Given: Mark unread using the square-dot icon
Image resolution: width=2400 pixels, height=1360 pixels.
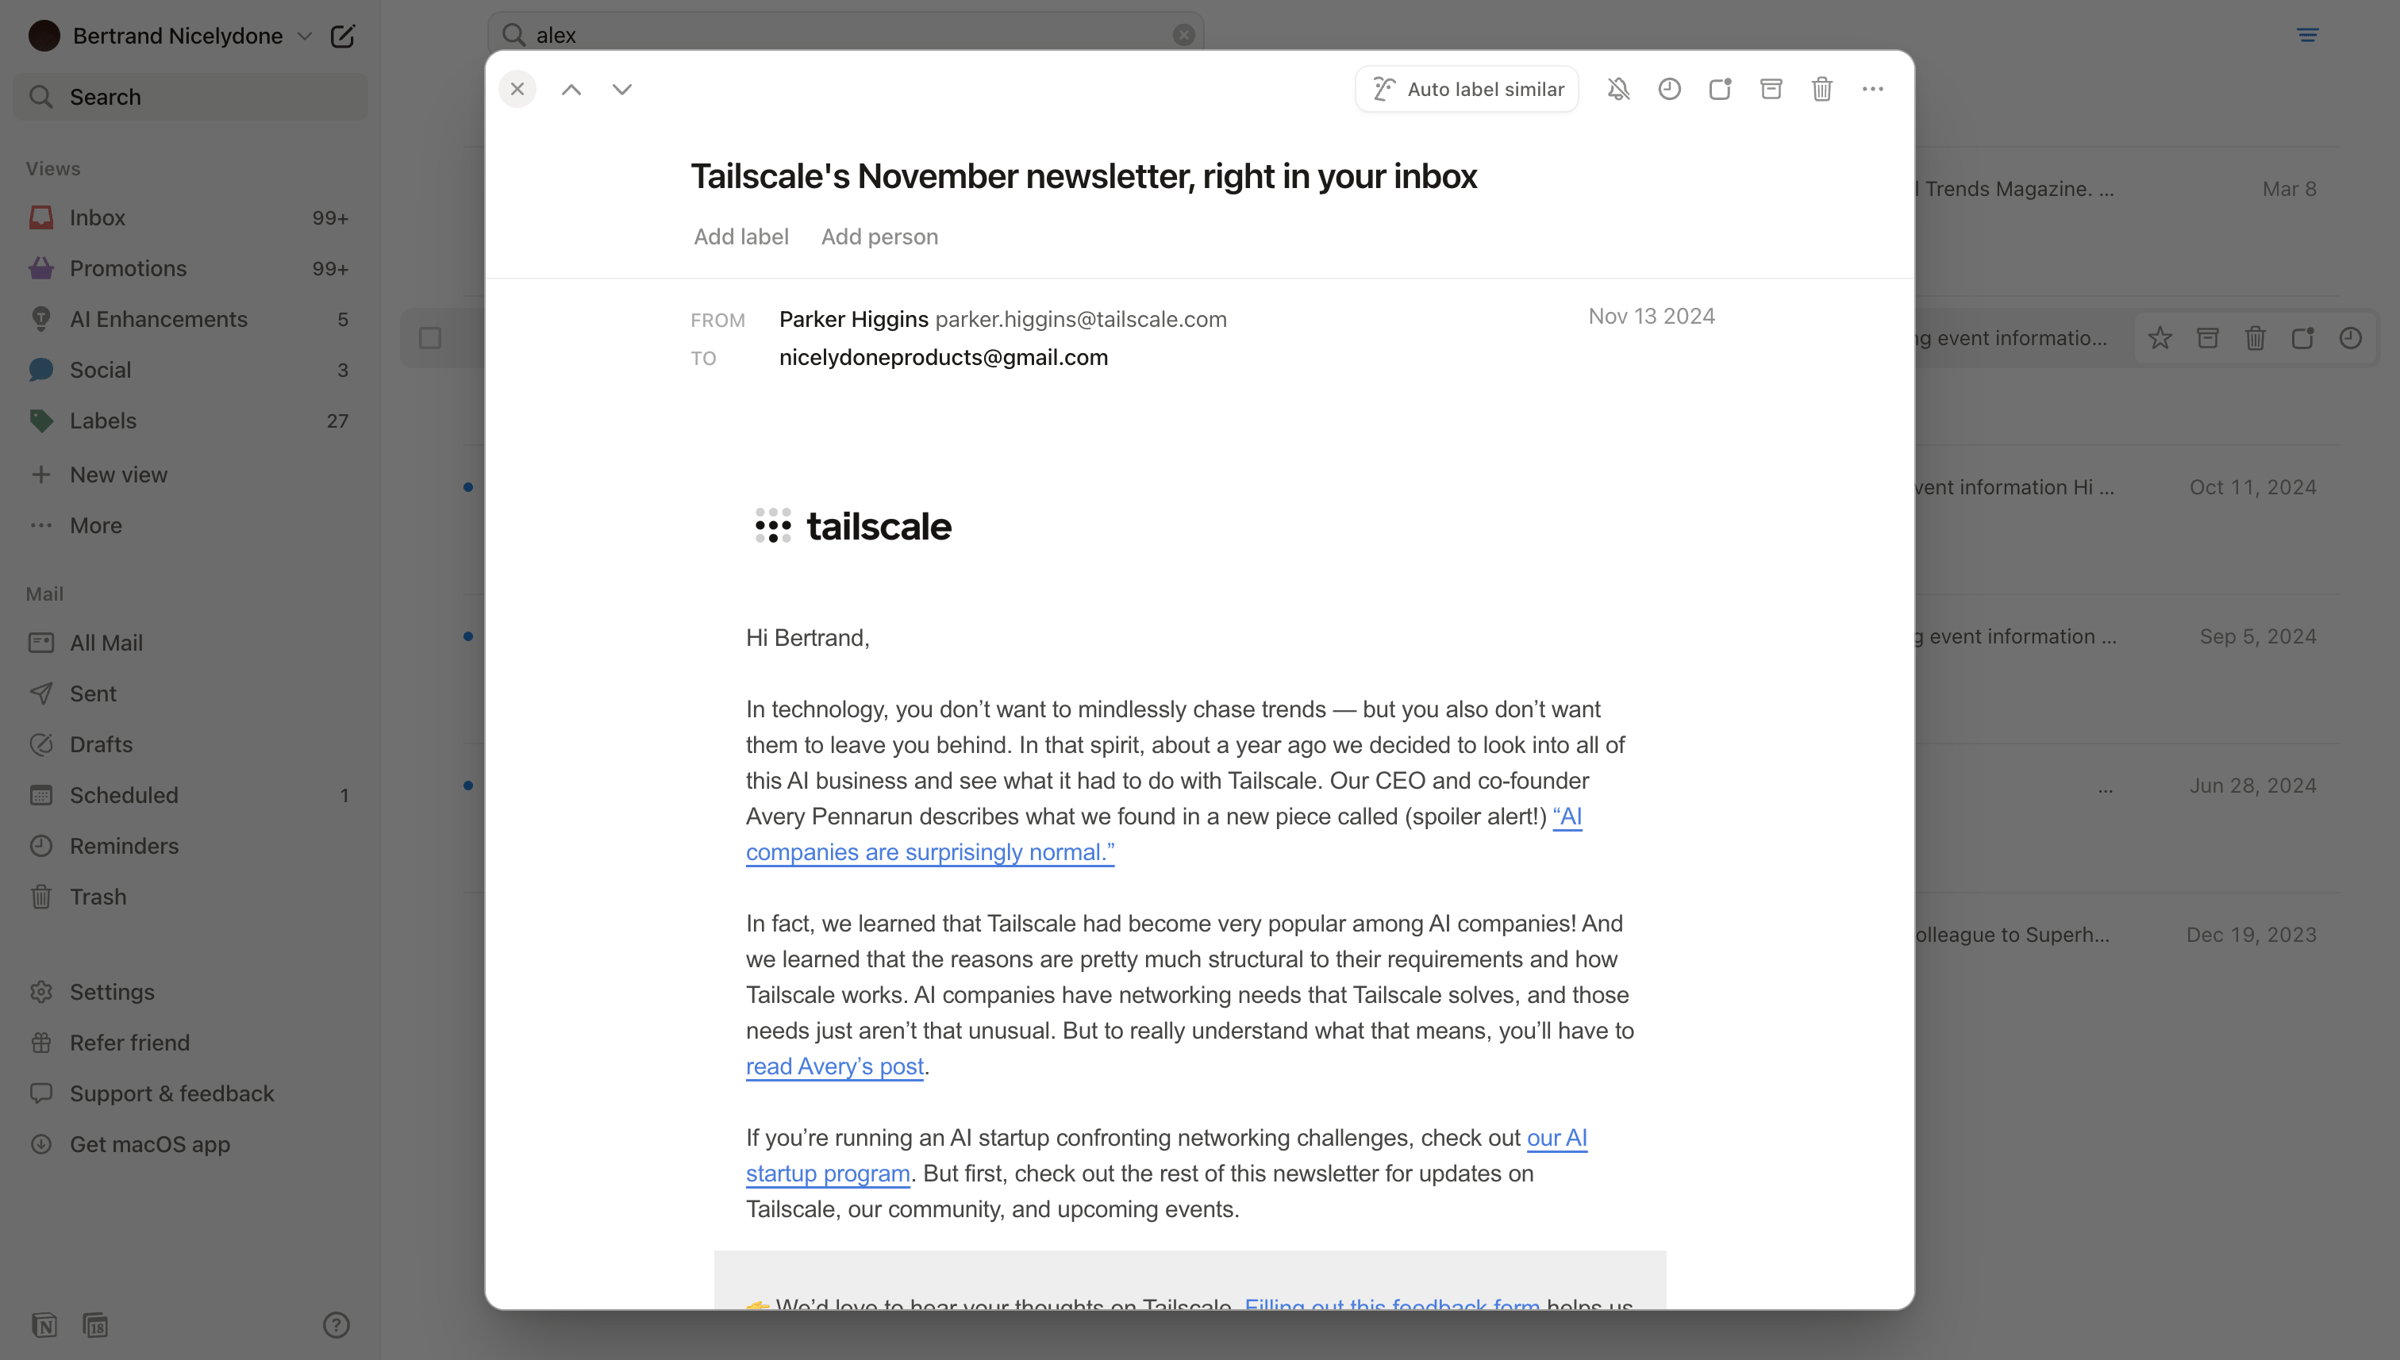Looking at the screenshot, I should (x=1720, y=89).
